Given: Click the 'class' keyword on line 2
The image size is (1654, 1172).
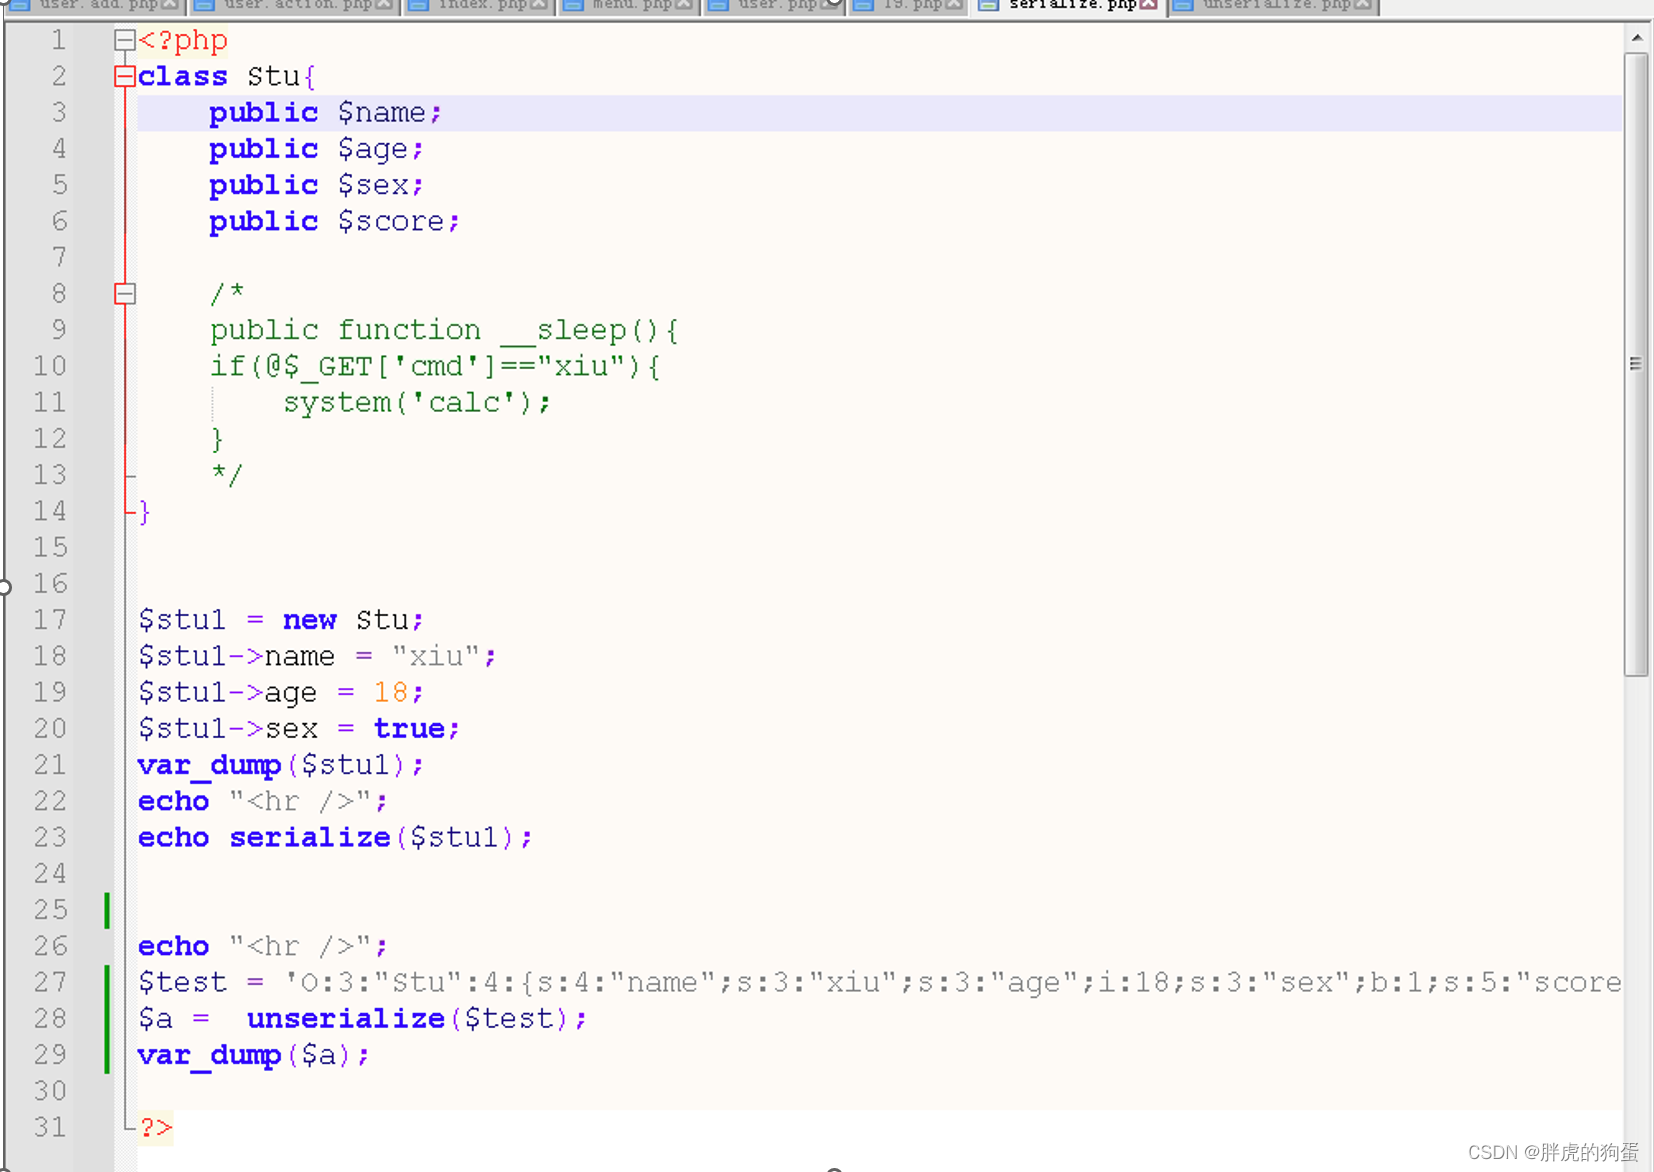Looking at the screenshot, I should (x=183, y=76).
